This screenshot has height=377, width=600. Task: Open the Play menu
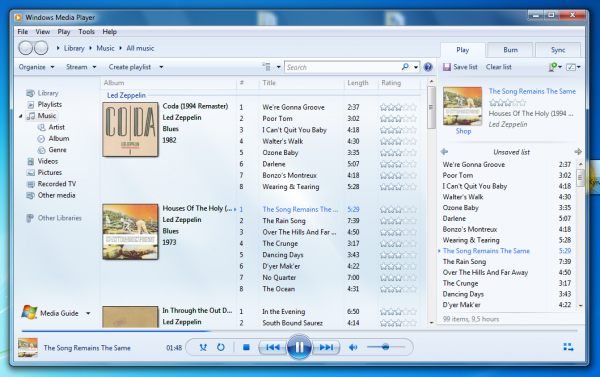click(x=64, y=32)
